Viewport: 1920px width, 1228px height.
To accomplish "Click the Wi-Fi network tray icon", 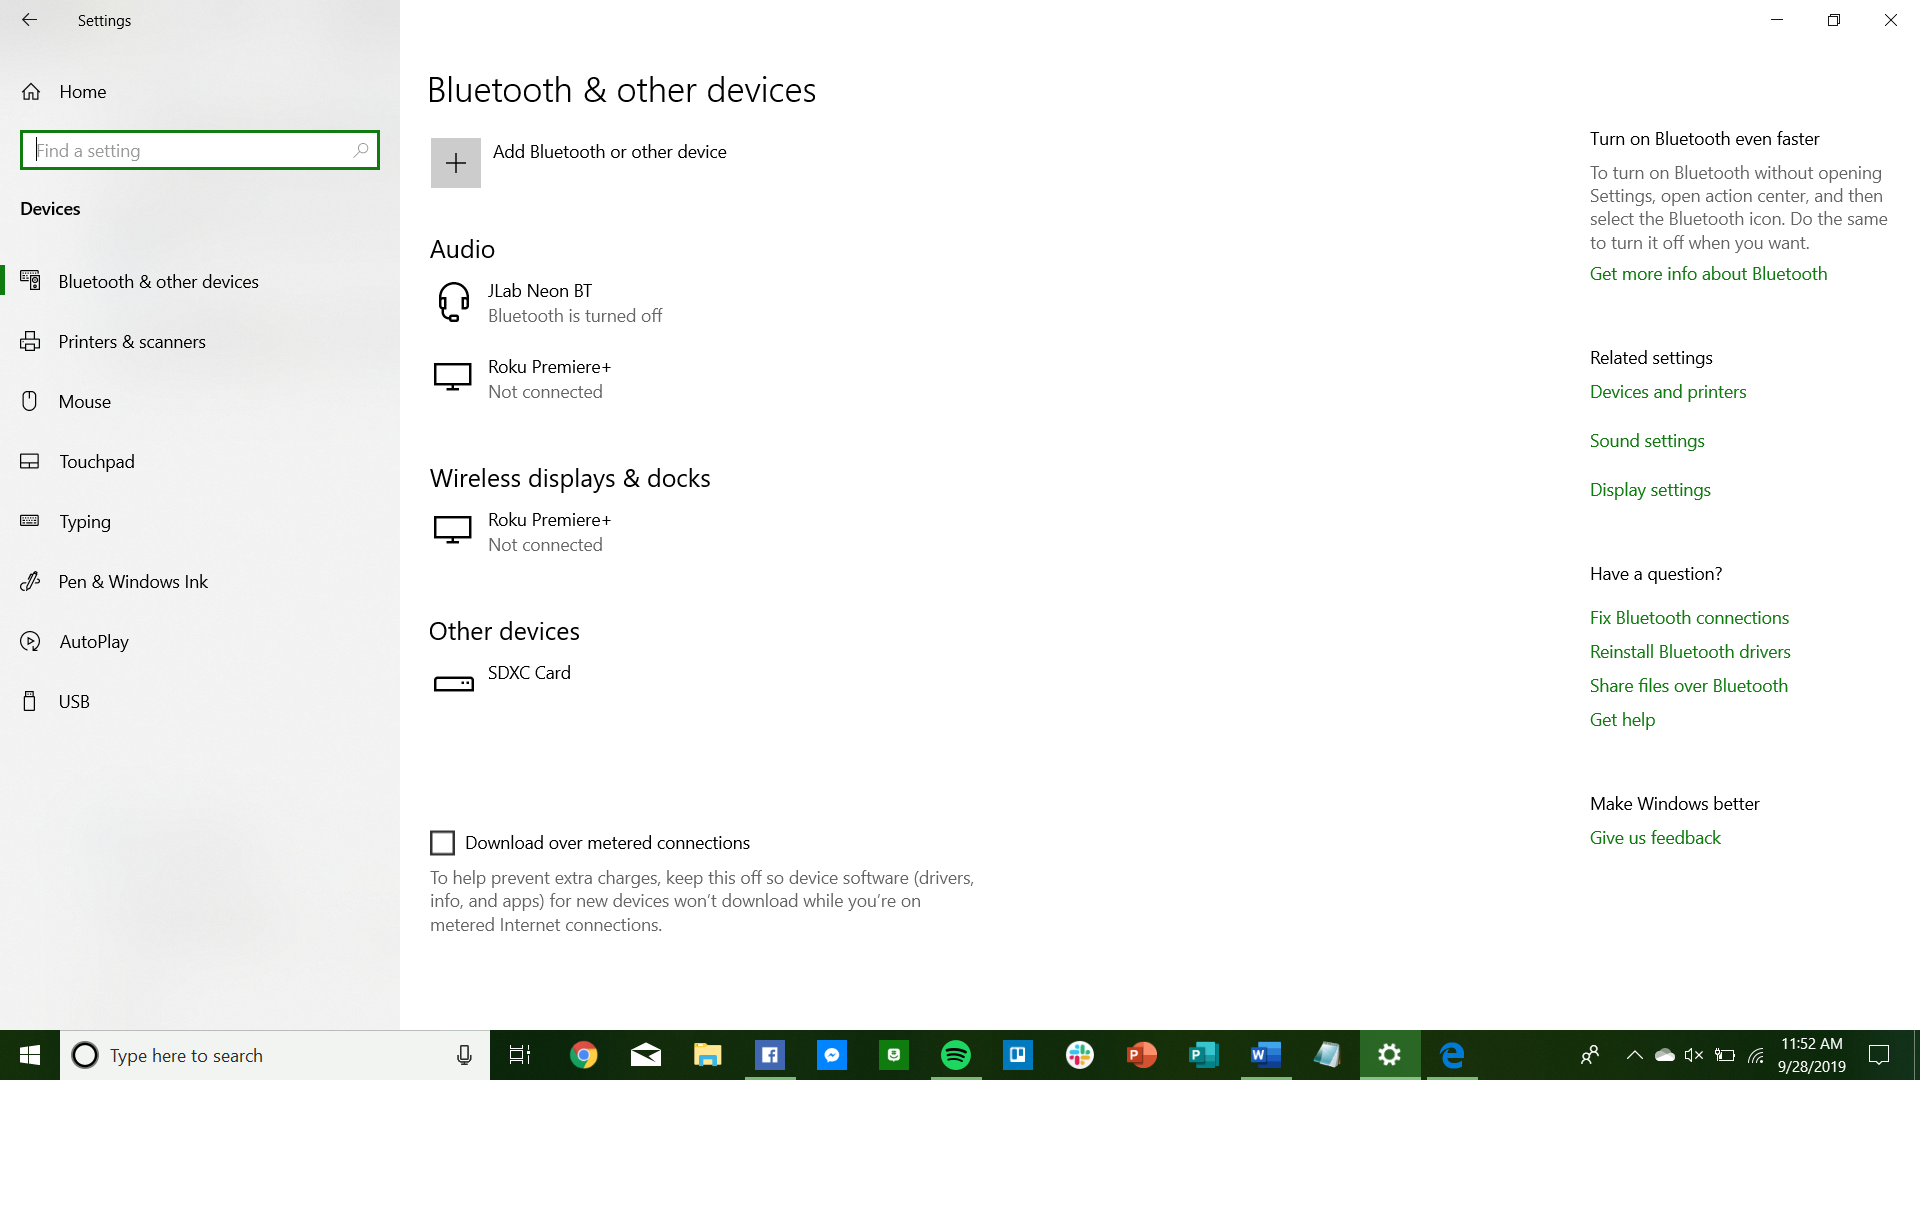I will (1756, 1055).
